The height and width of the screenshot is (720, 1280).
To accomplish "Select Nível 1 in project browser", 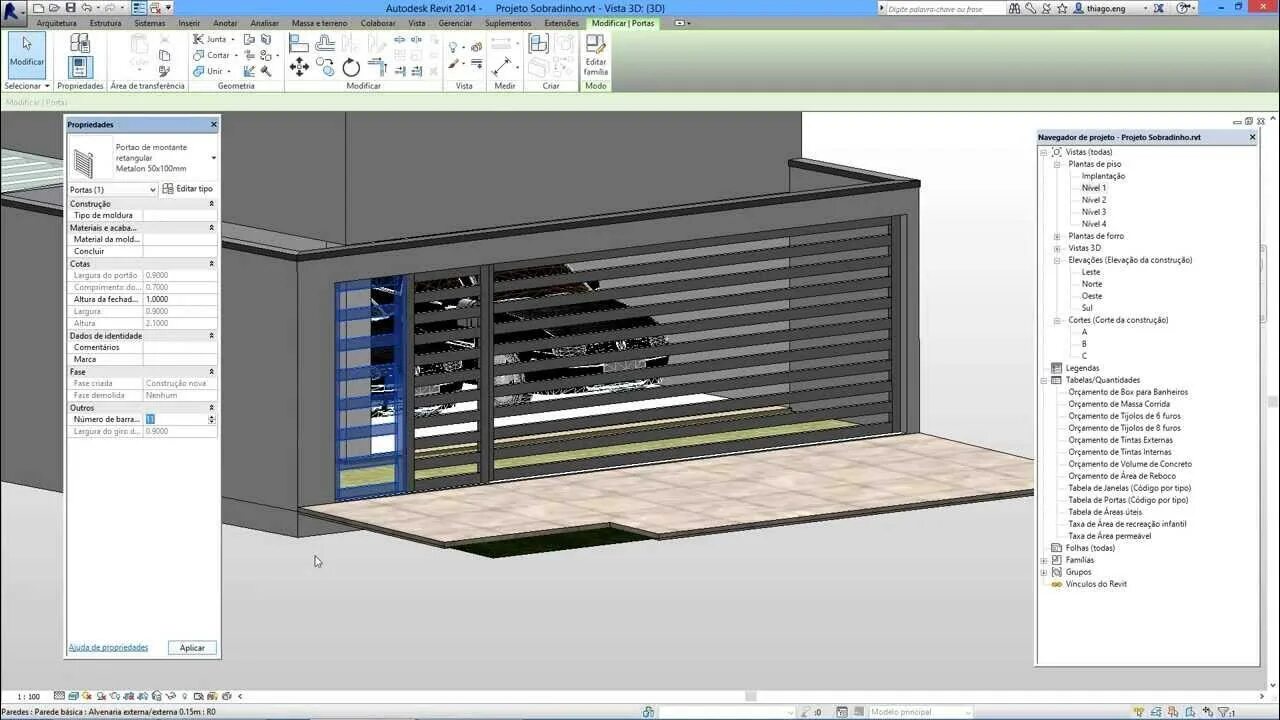I will [x=1093, y=188].
